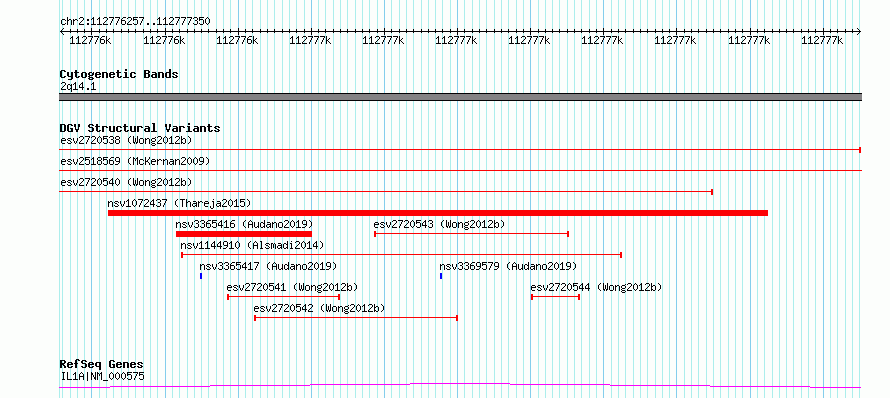The height and width of the screenshot is (398, 890).
Task: Select the thick red nsv3365416 bar
Action: pos(244,234)
